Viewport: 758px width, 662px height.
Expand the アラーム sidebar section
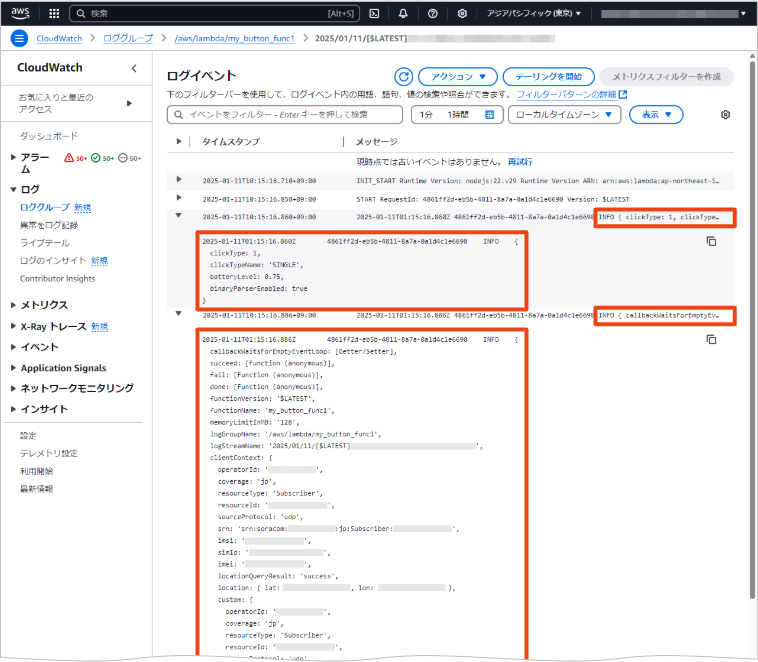14,157
